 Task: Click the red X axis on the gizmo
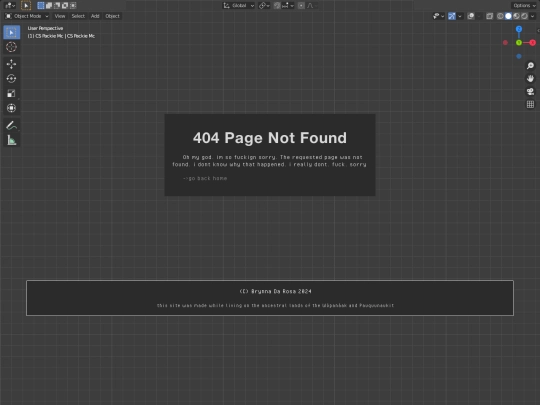pyautogui.click(x=533, y=43)
